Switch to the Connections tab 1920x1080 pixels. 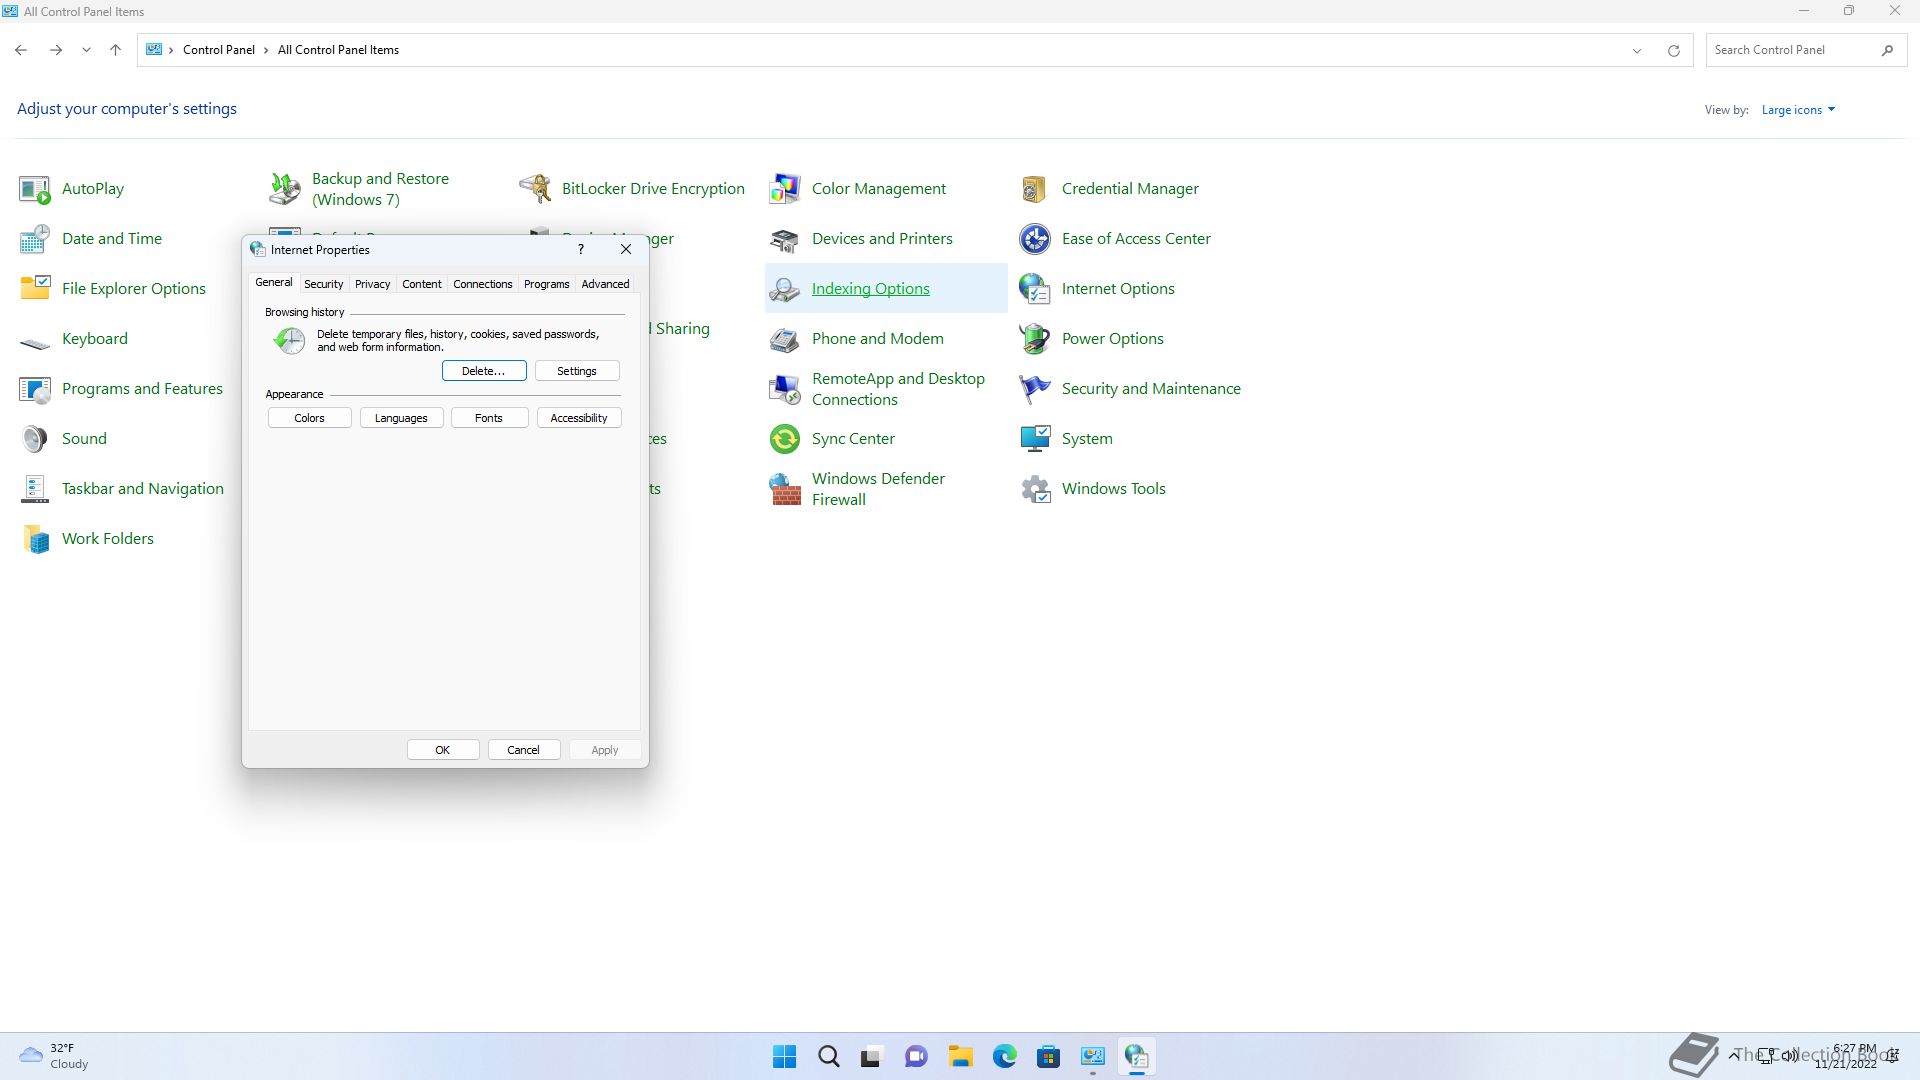point(482,284)
